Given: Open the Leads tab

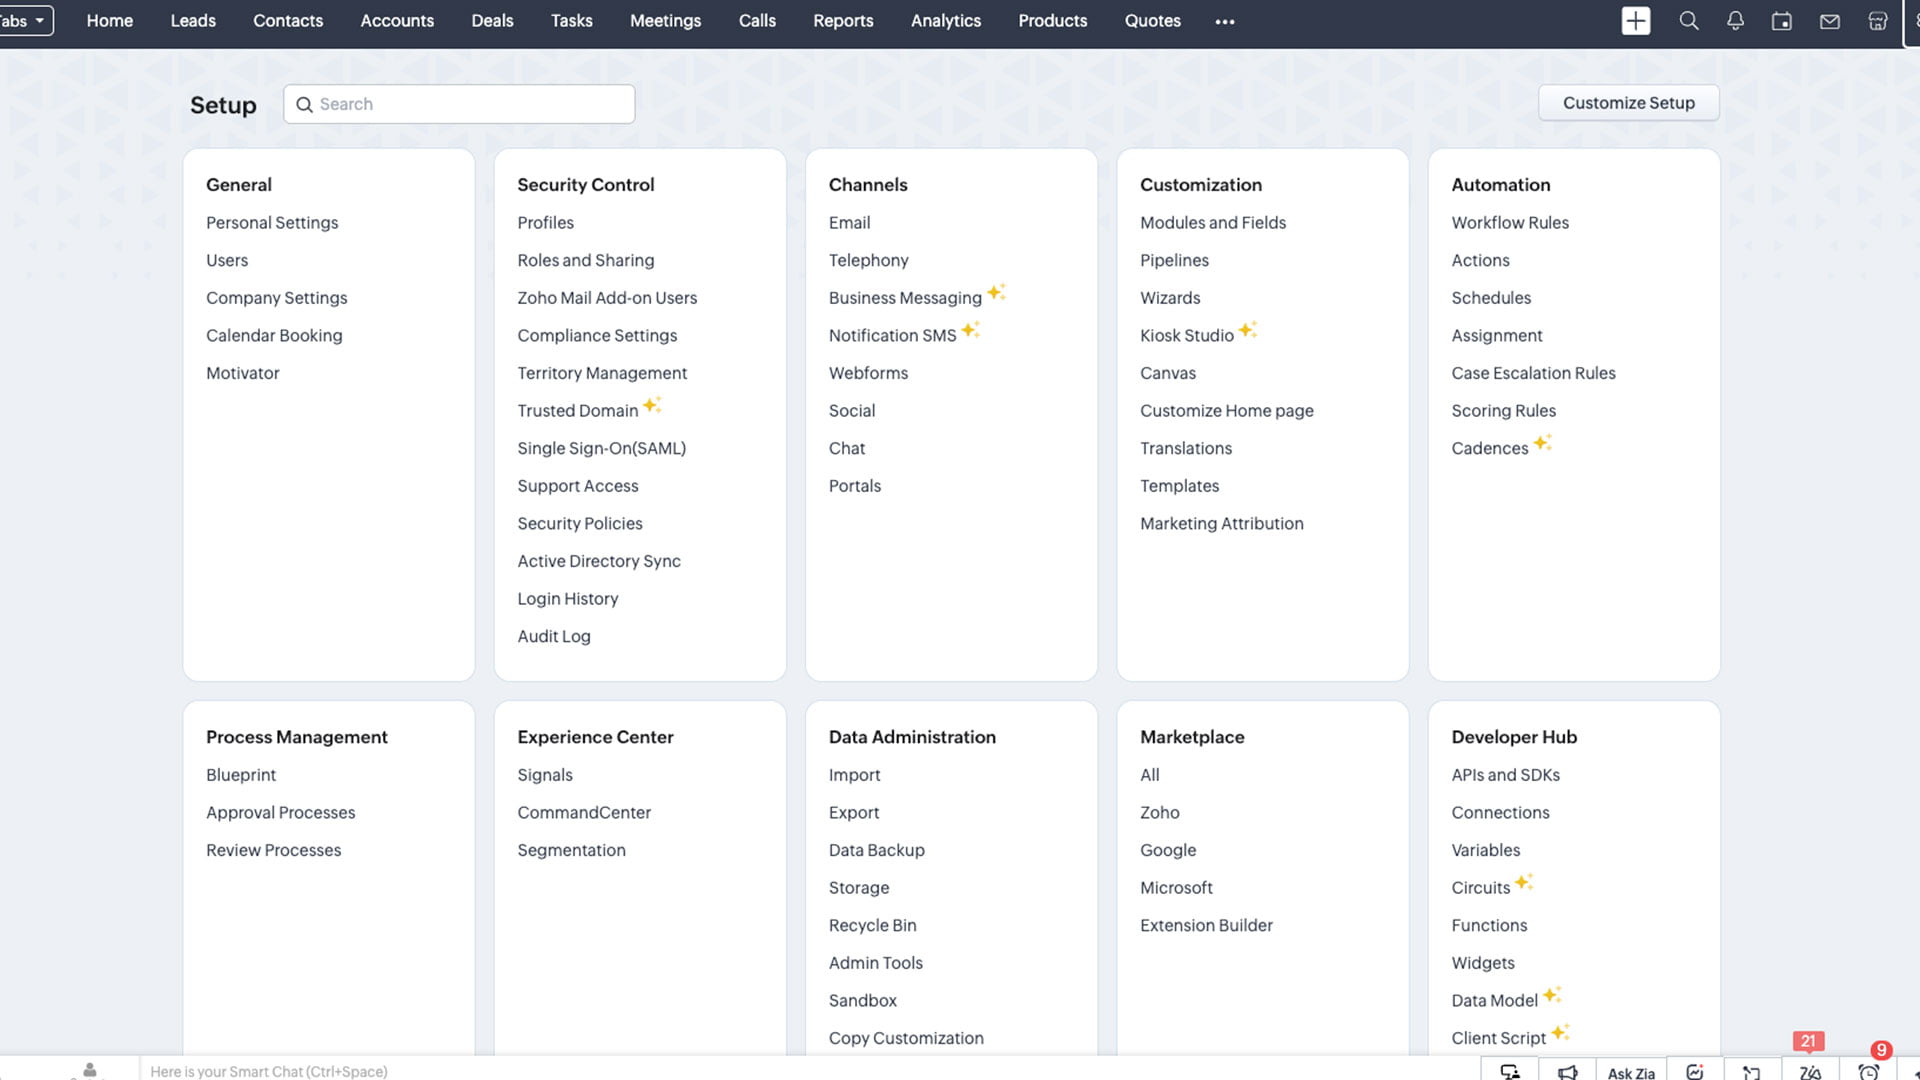Looking at the screenshot, I should pos(193,21).
